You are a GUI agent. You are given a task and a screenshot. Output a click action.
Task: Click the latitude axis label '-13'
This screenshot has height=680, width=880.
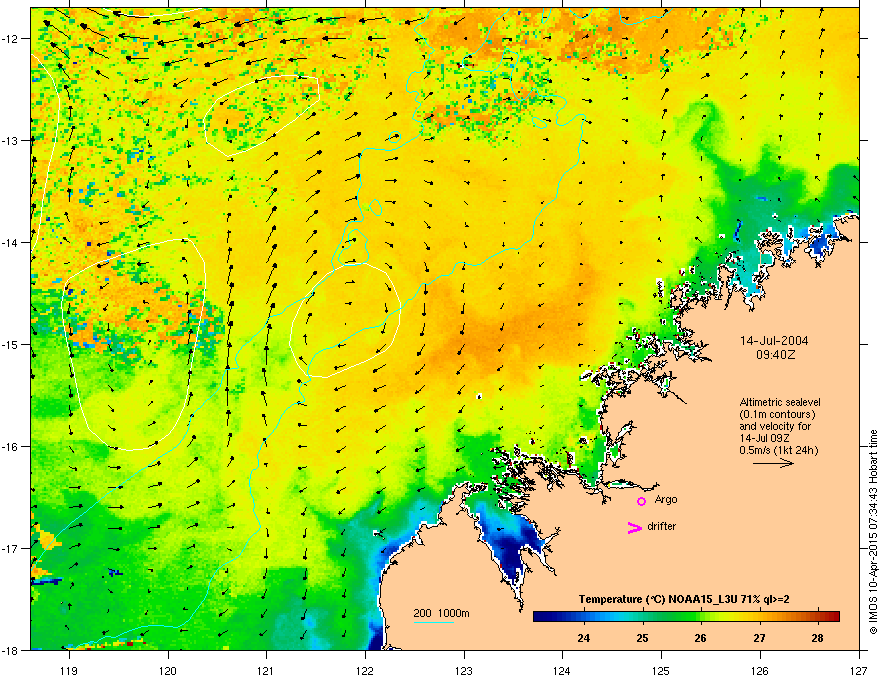point(10,141)
